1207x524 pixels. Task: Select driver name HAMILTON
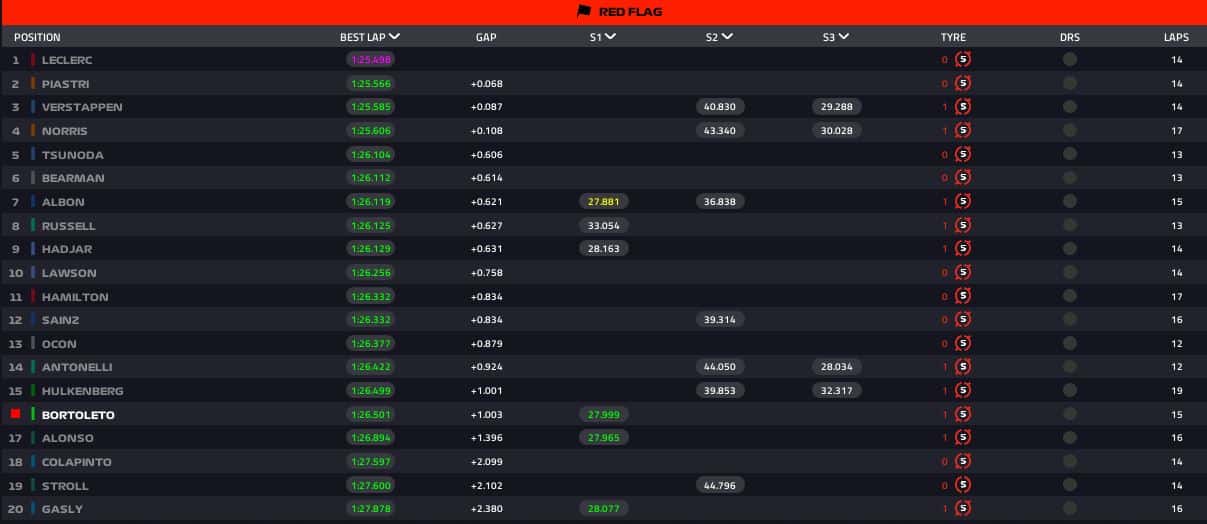tap(75, 297)
